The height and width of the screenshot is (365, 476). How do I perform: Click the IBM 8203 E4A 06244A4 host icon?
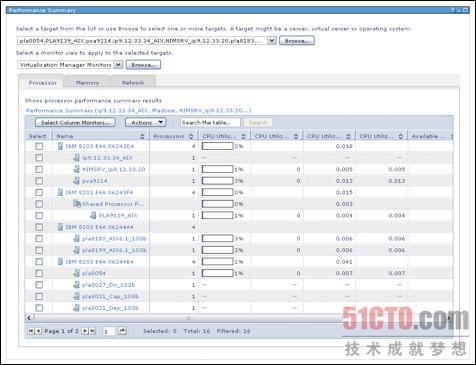point(60,227)
